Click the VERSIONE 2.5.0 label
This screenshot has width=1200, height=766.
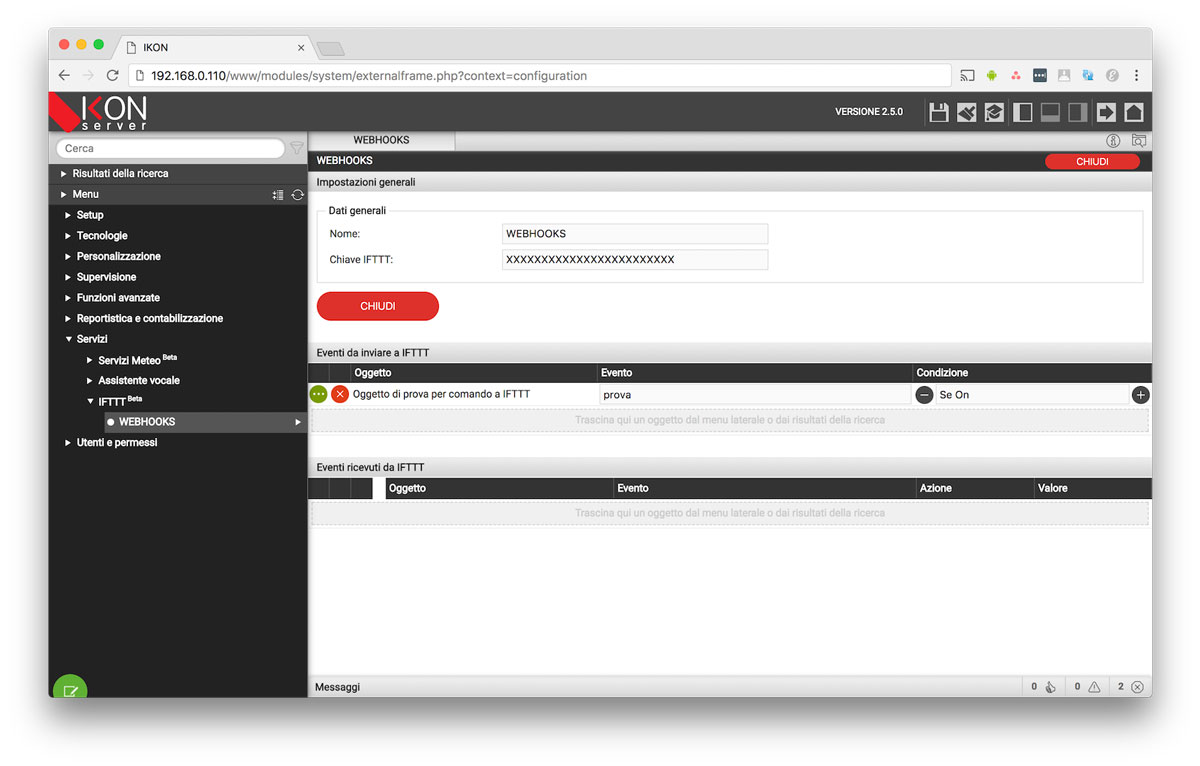869,112
